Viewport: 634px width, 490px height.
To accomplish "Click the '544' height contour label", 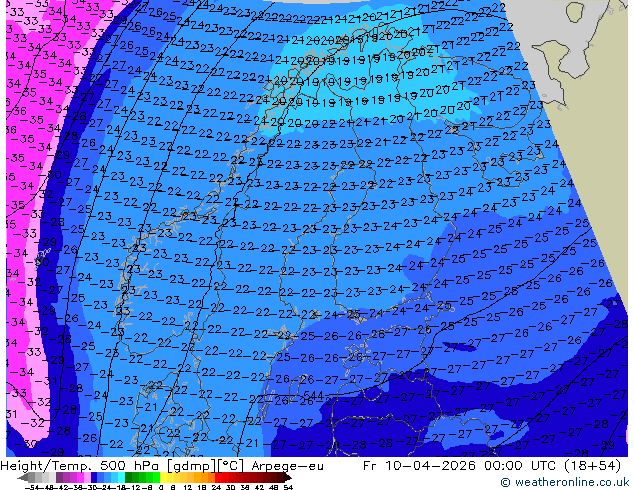I will [313, 395].
